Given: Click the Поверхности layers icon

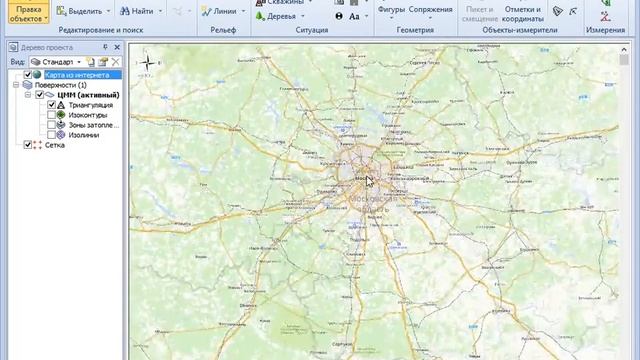Looking at the screenshot, I should [27, 85].
